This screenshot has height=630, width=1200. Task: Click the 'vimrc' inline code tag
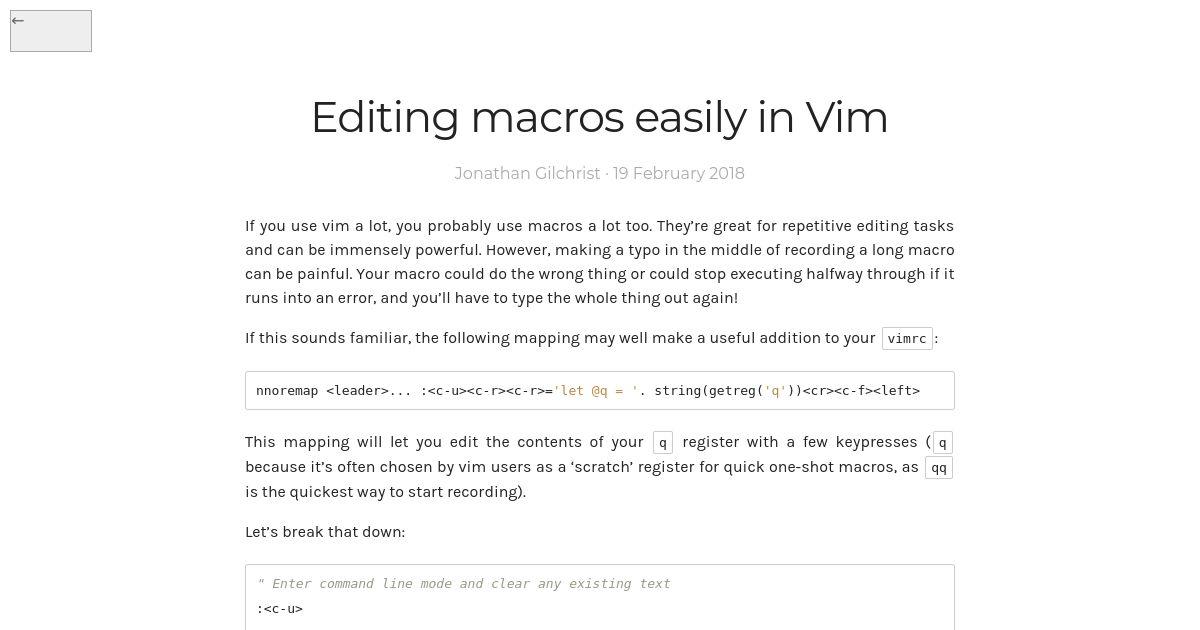click(x=907, y=338)
